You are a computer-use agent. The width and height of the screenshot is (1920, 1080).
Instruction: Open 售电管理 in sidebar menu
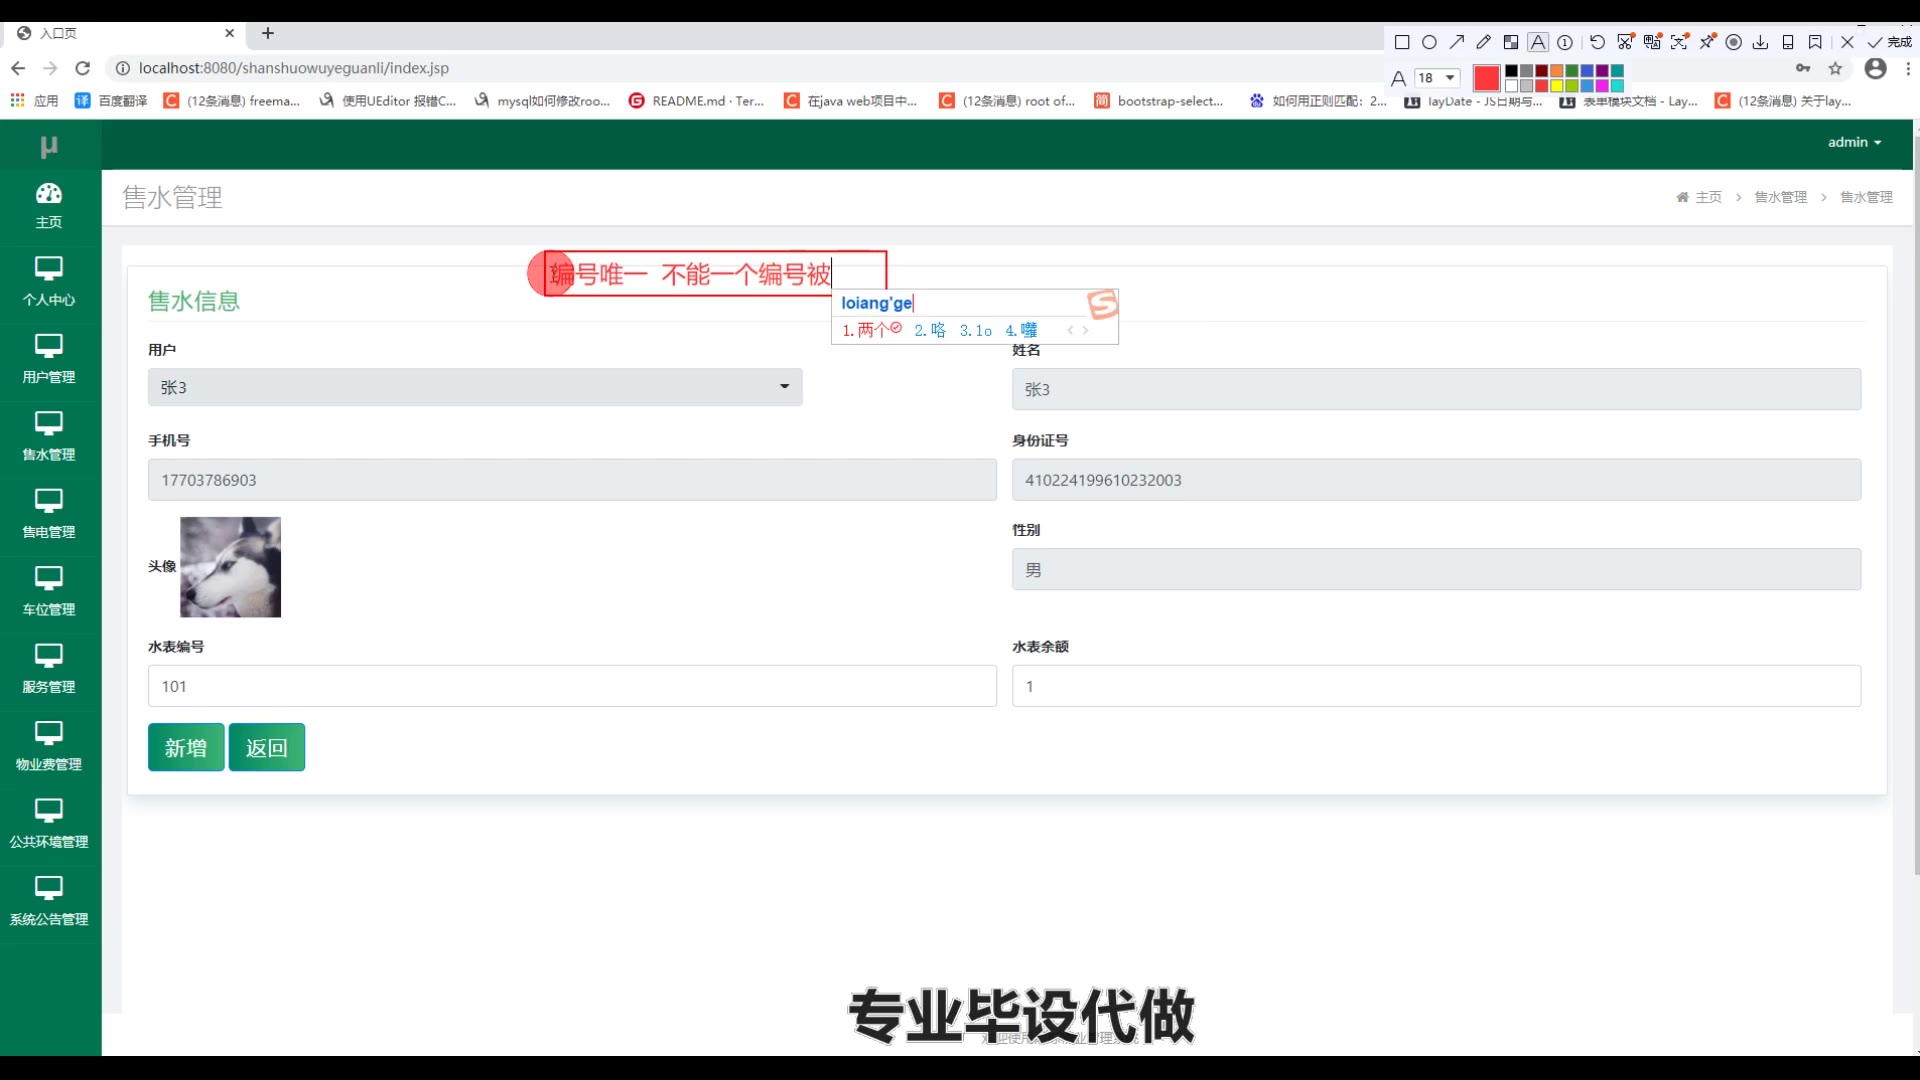click(49, 513)
